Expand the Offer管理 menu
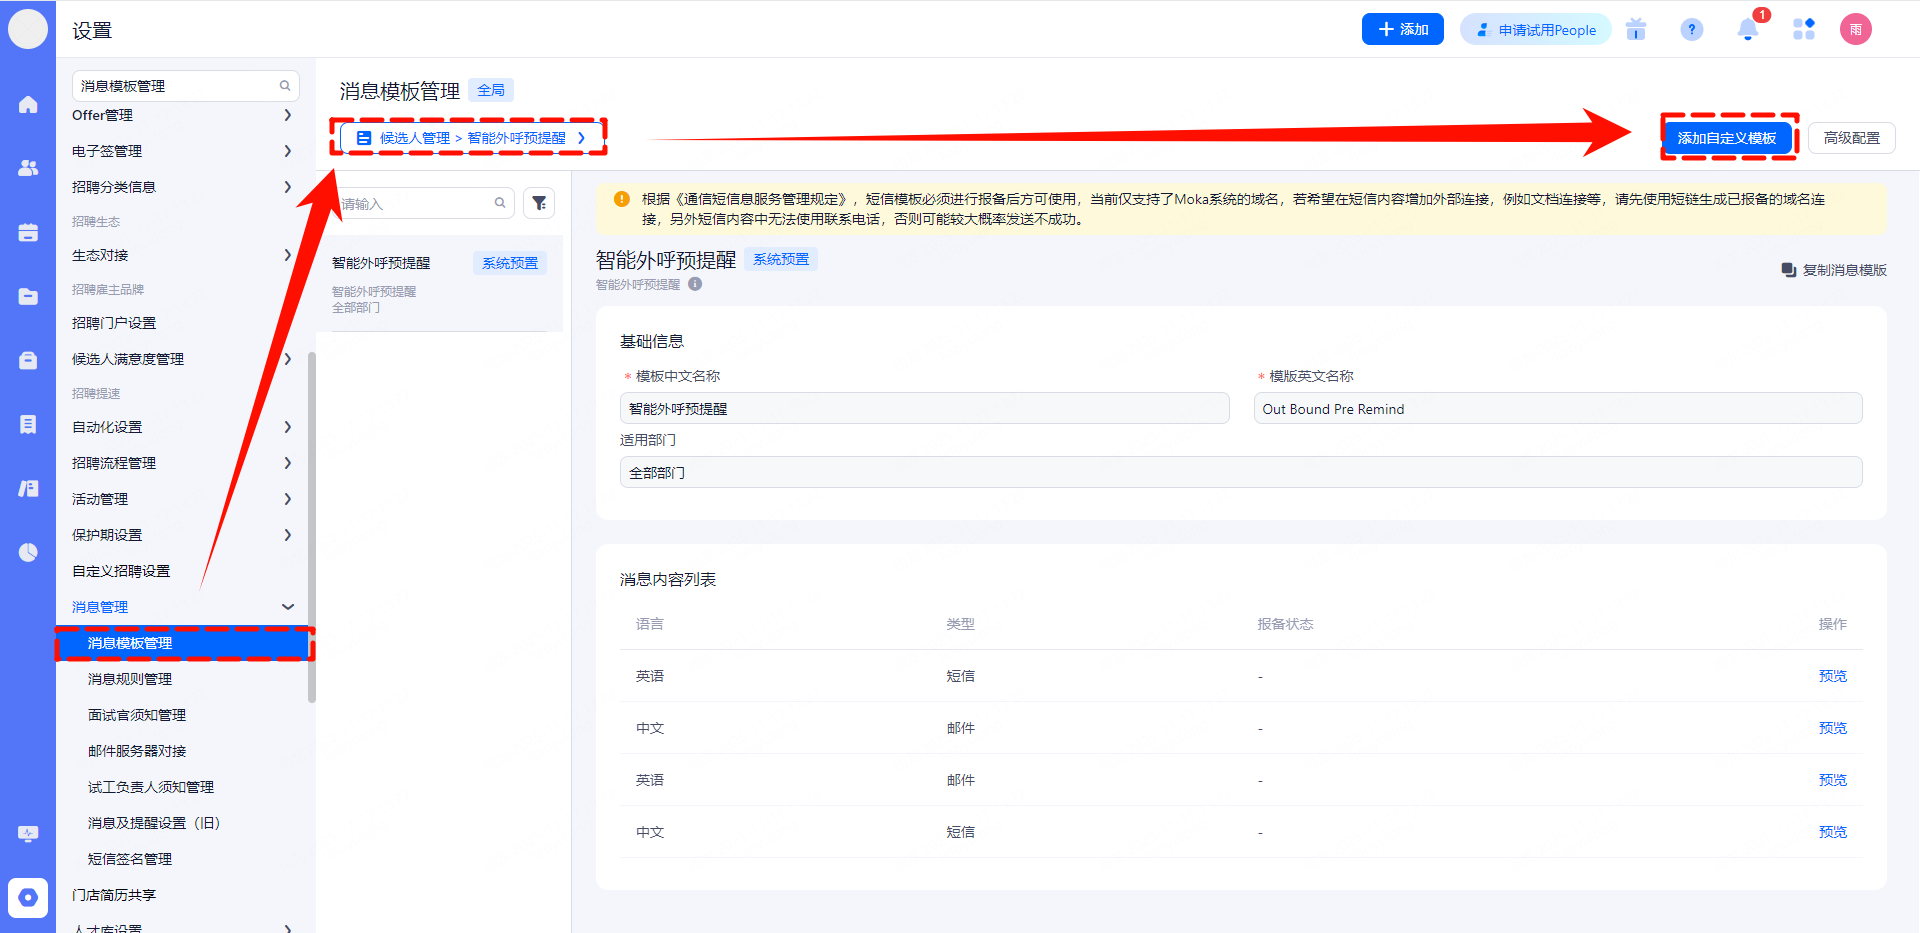 pos(288,115)
